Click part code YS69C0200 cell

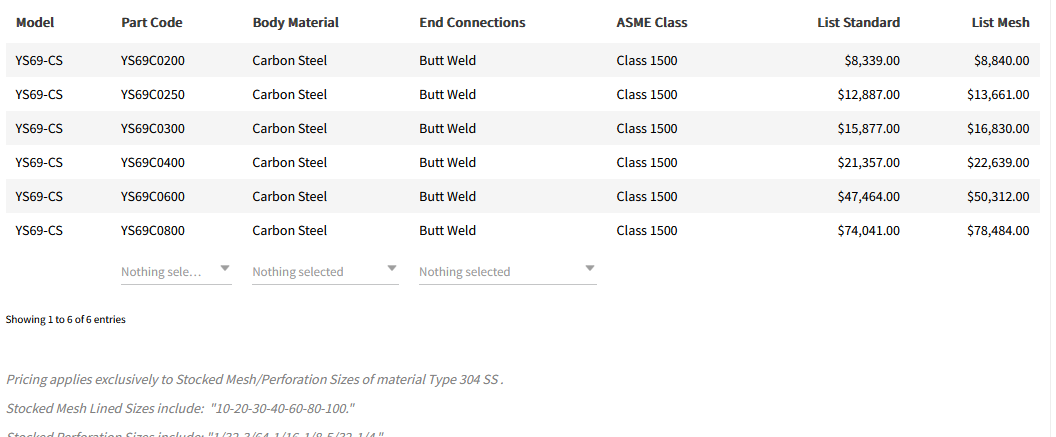coord(152,60)
